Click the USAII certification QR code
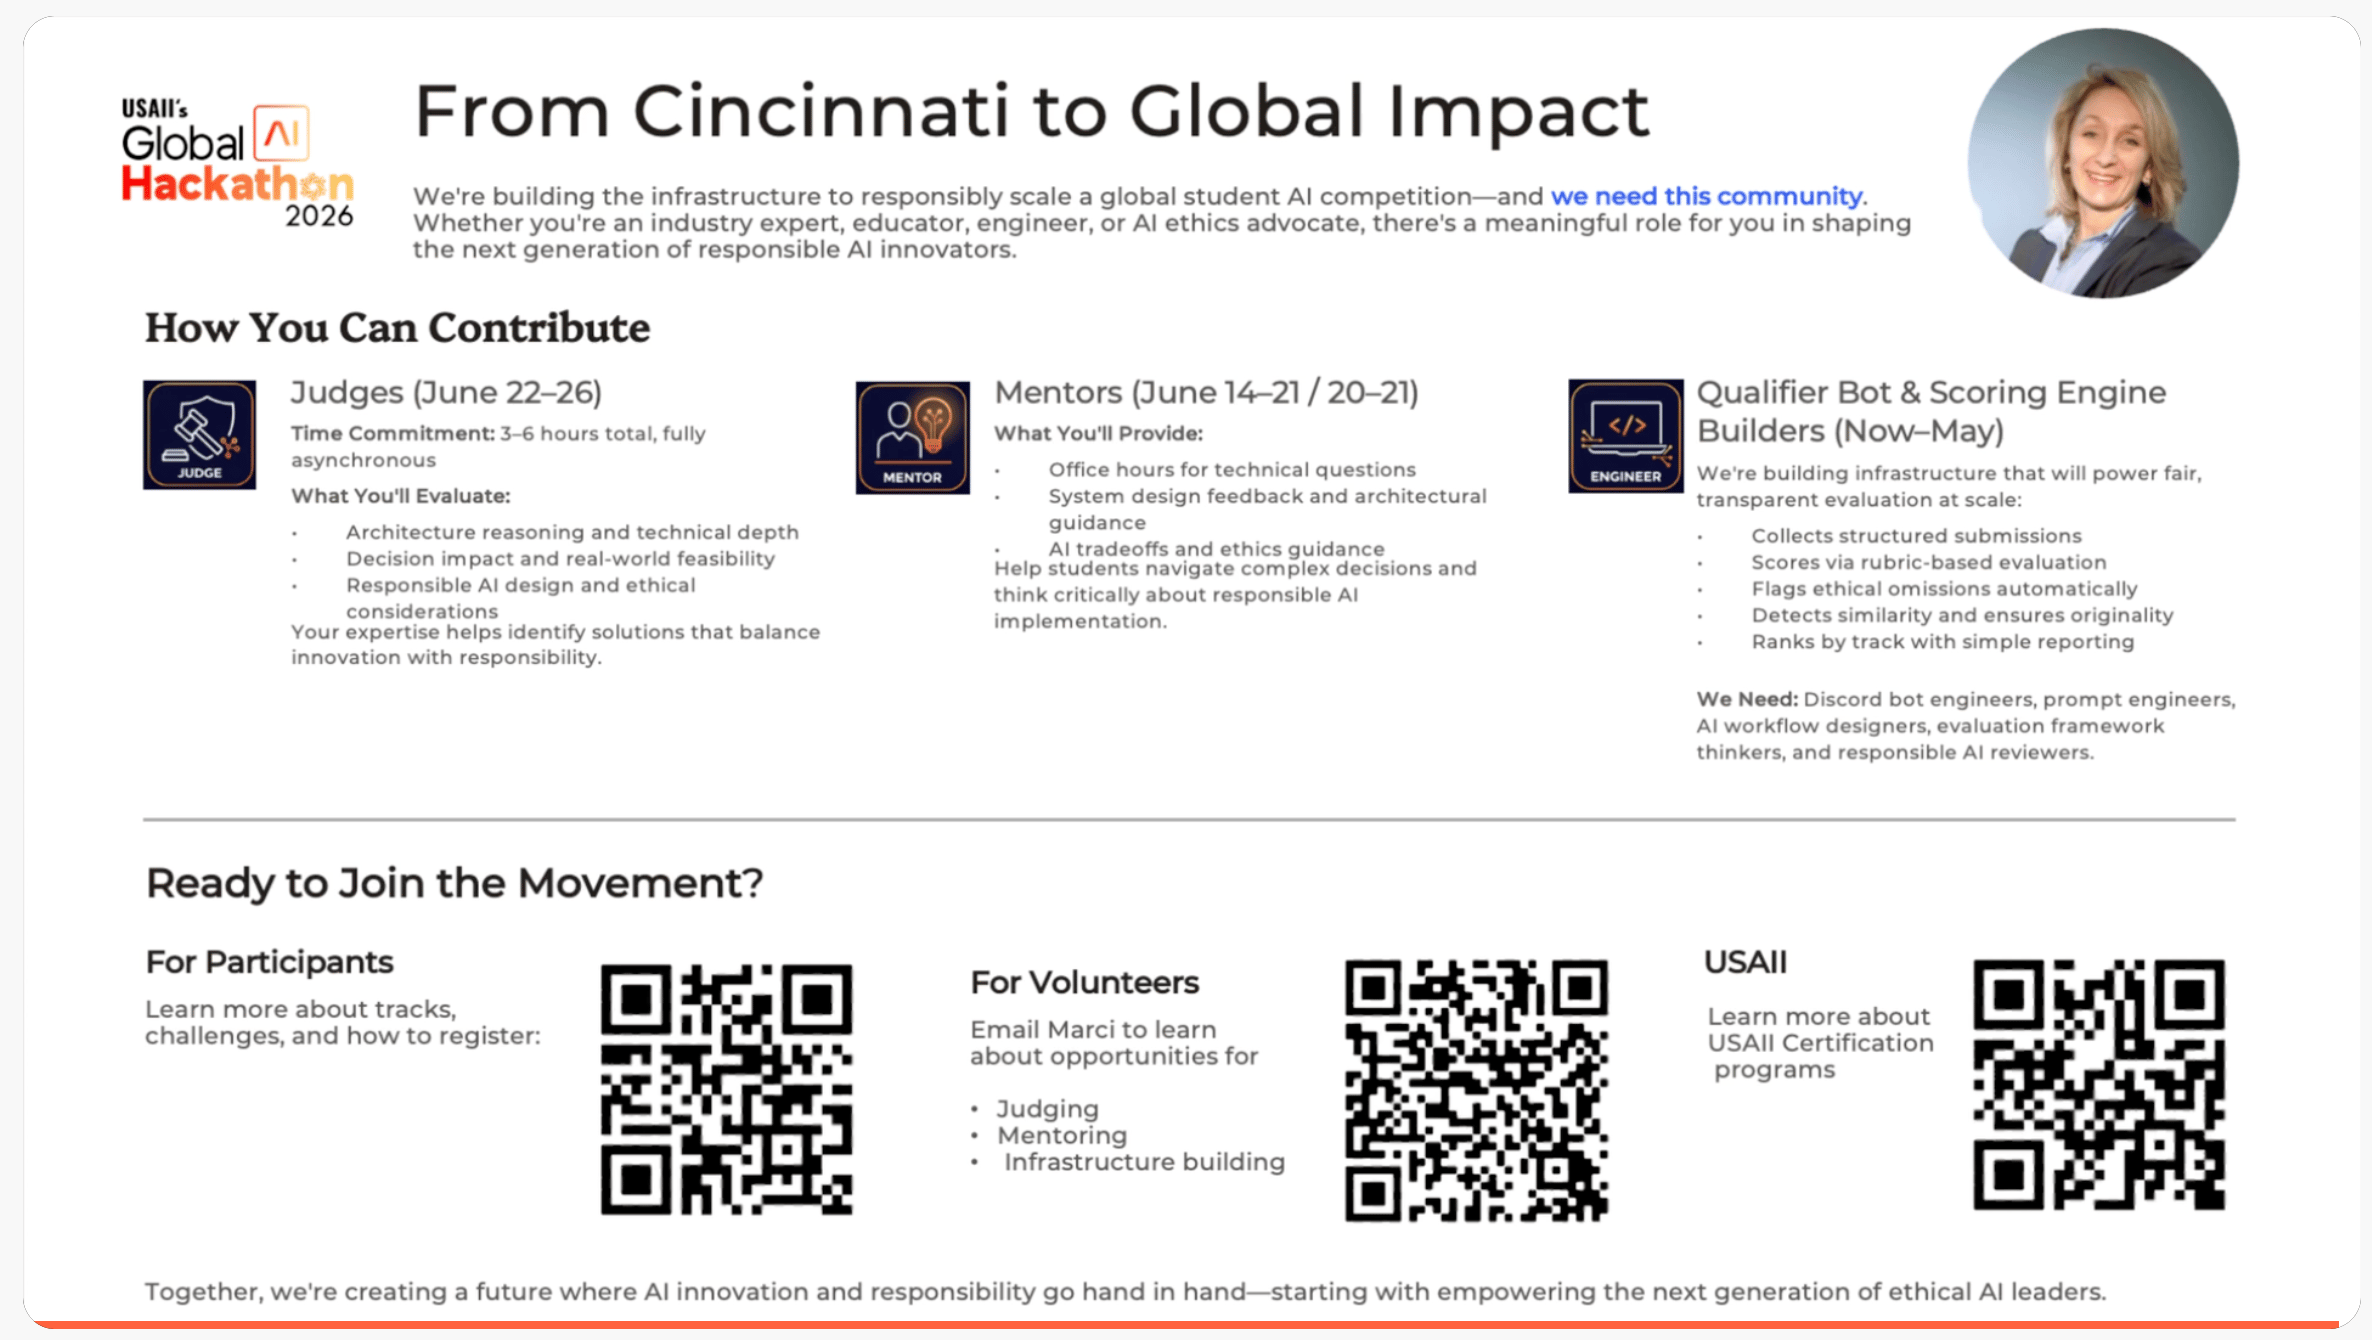2372x1340 pixels. pos(2098,1085)
